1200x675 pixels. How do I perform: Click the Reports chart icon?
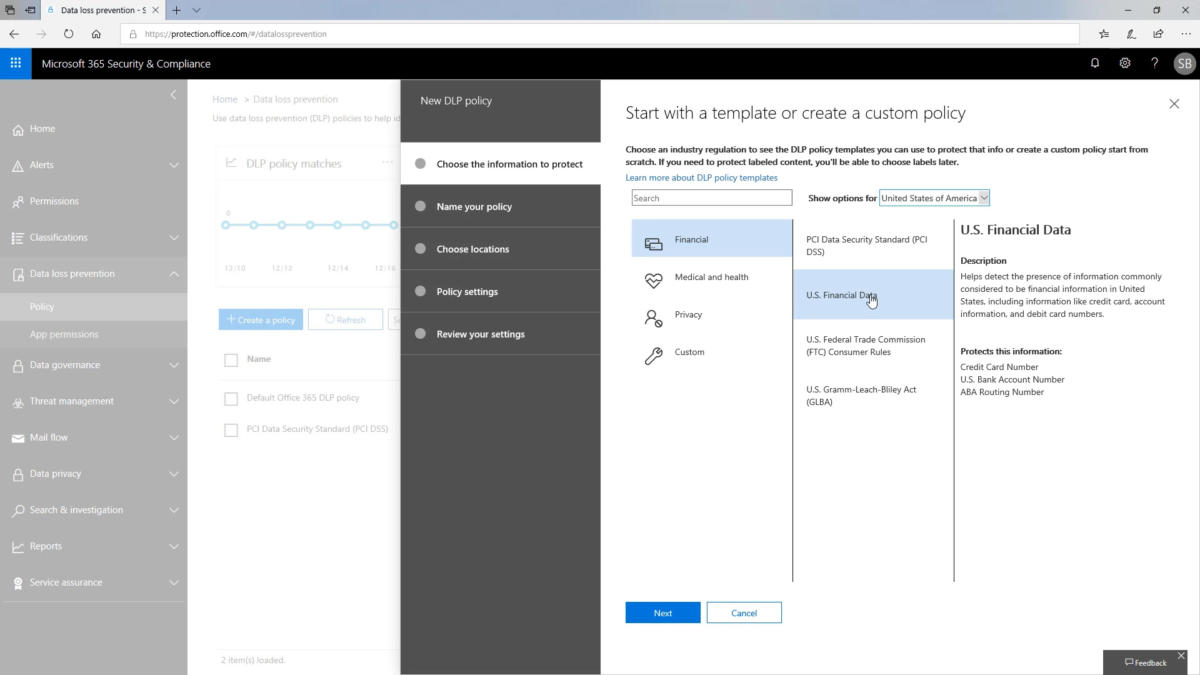click(x=18, y=547)
